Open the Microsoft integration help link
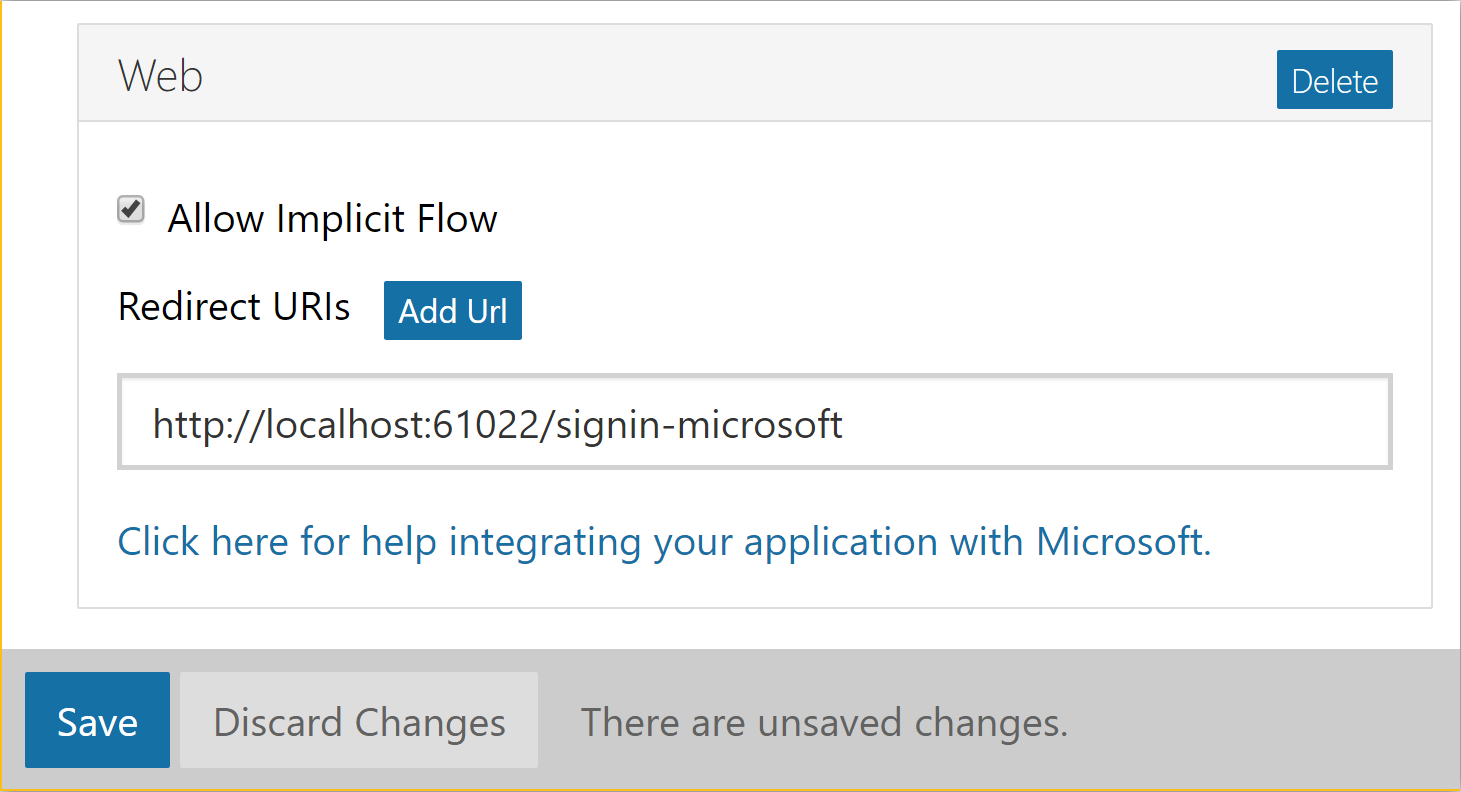 tap(665, 541)
